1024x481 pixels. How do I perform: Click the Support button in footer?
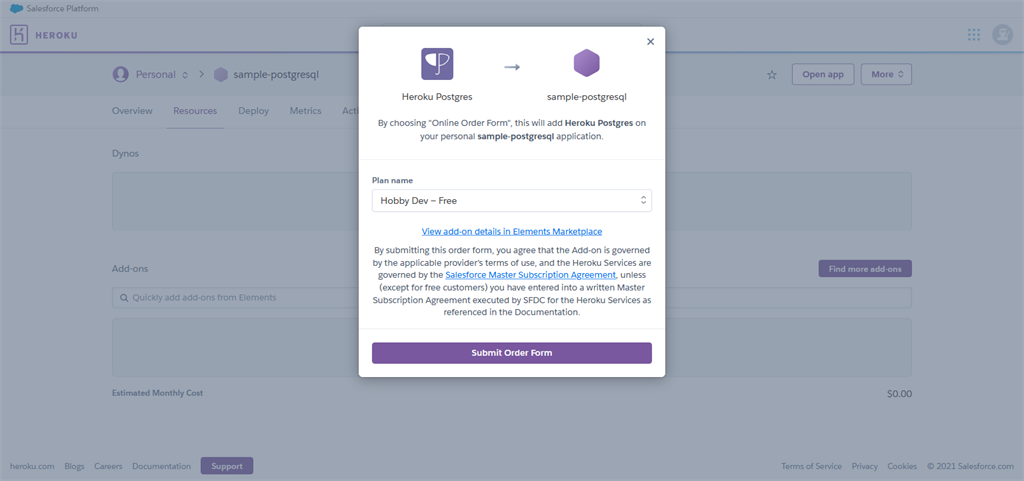click(227, 466)
